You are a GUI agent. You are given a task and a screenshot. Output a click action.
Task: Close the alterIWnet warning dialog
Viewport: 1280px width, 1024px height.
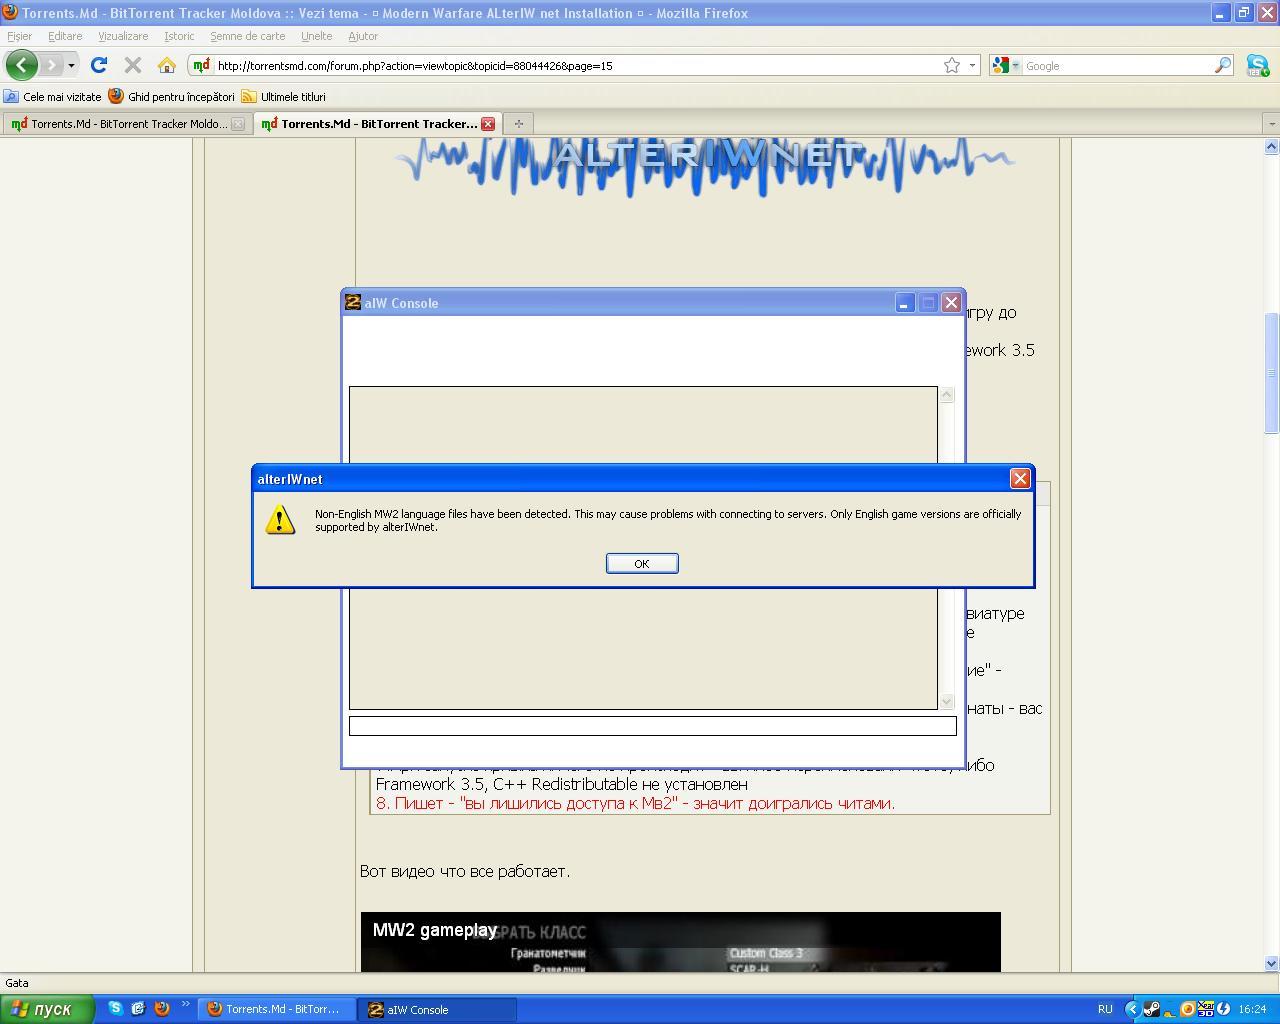[x=1020, y=478]
